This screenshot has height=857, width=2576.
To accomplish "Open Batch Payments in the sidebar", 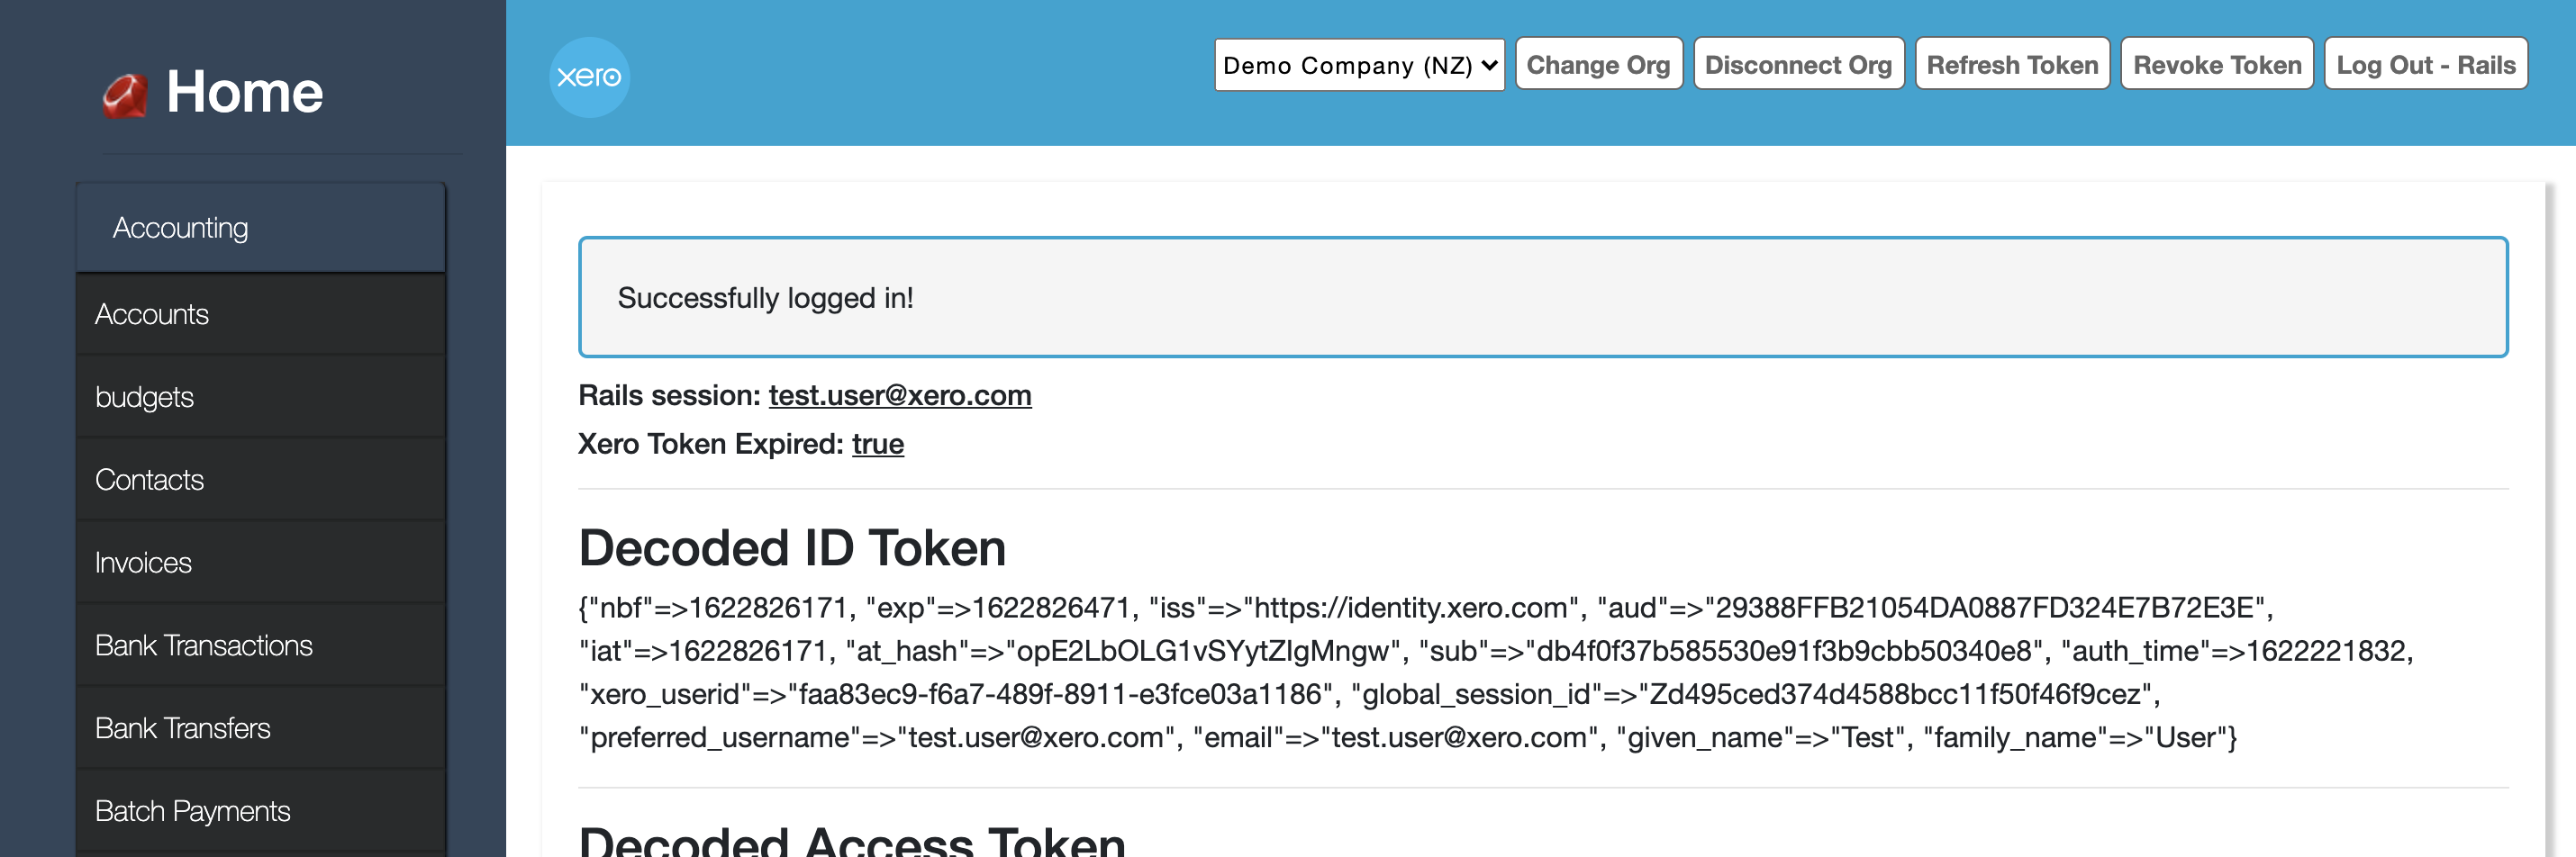I will [x=260, y=811].
